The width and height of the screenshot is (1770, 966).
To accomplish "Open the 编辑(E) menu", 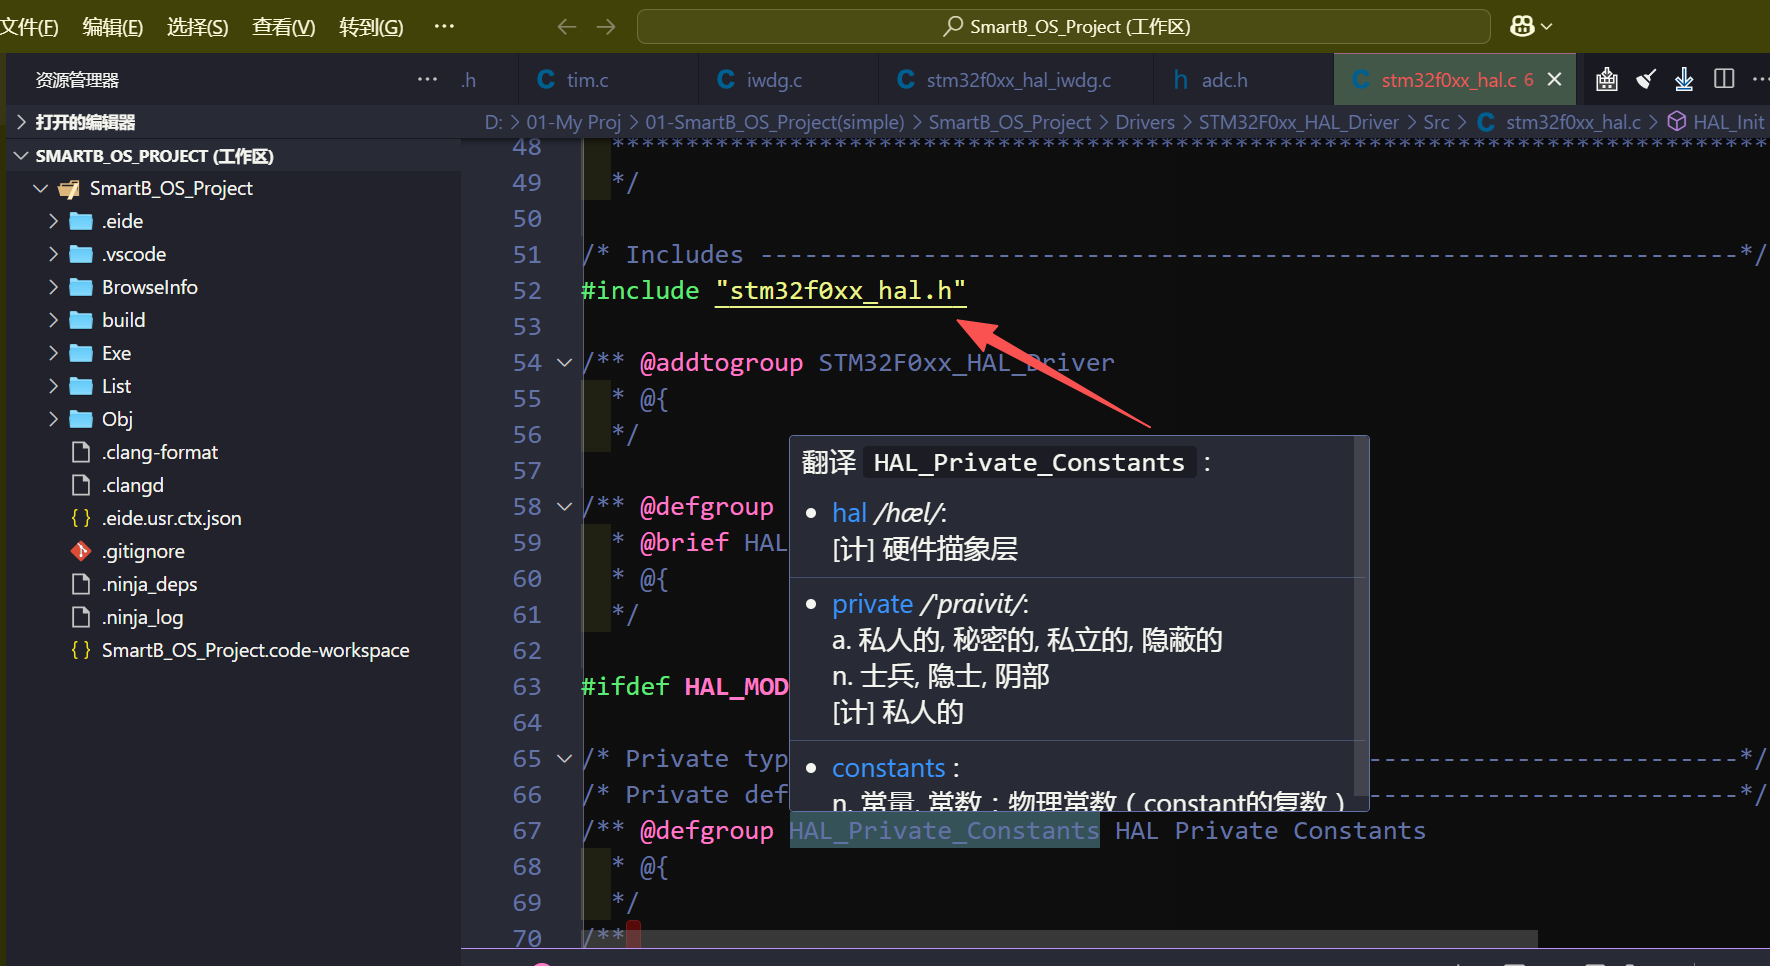I will coord(112,27).
